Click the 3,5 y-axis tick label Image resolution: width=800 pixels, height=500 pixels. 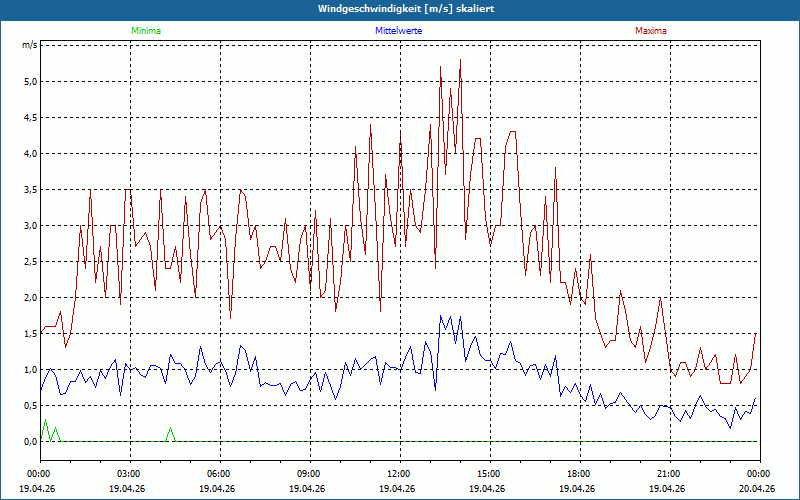29,190
